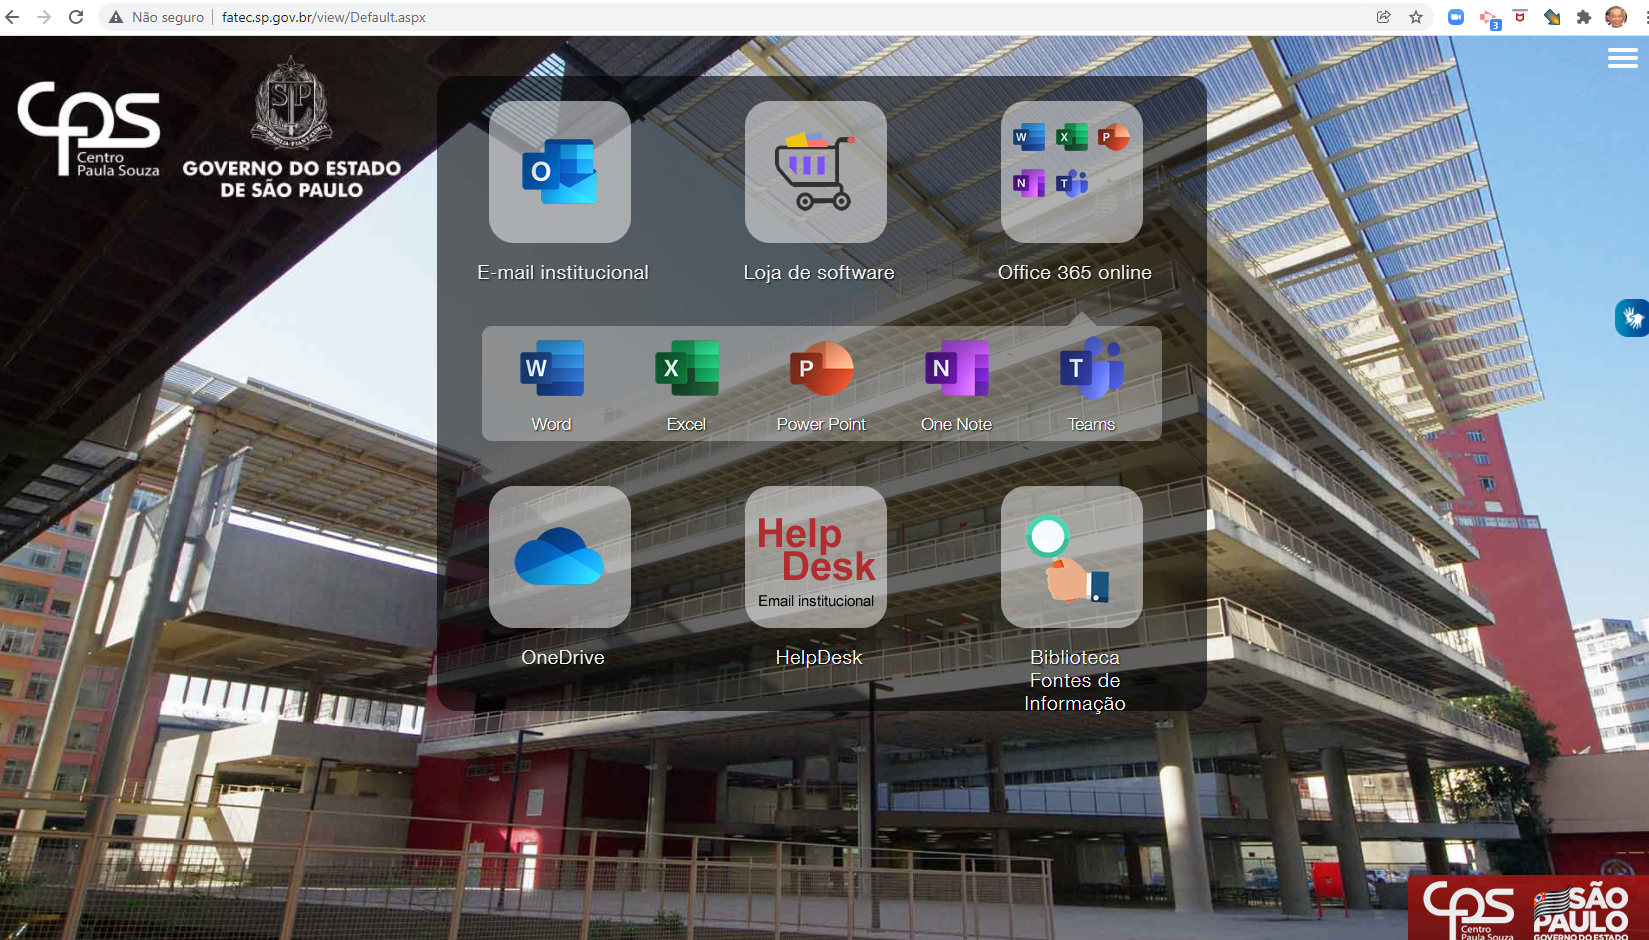Open the Zoom browser extension icon
This screenshot has width=1649, height=940.
pos(1456,17)
